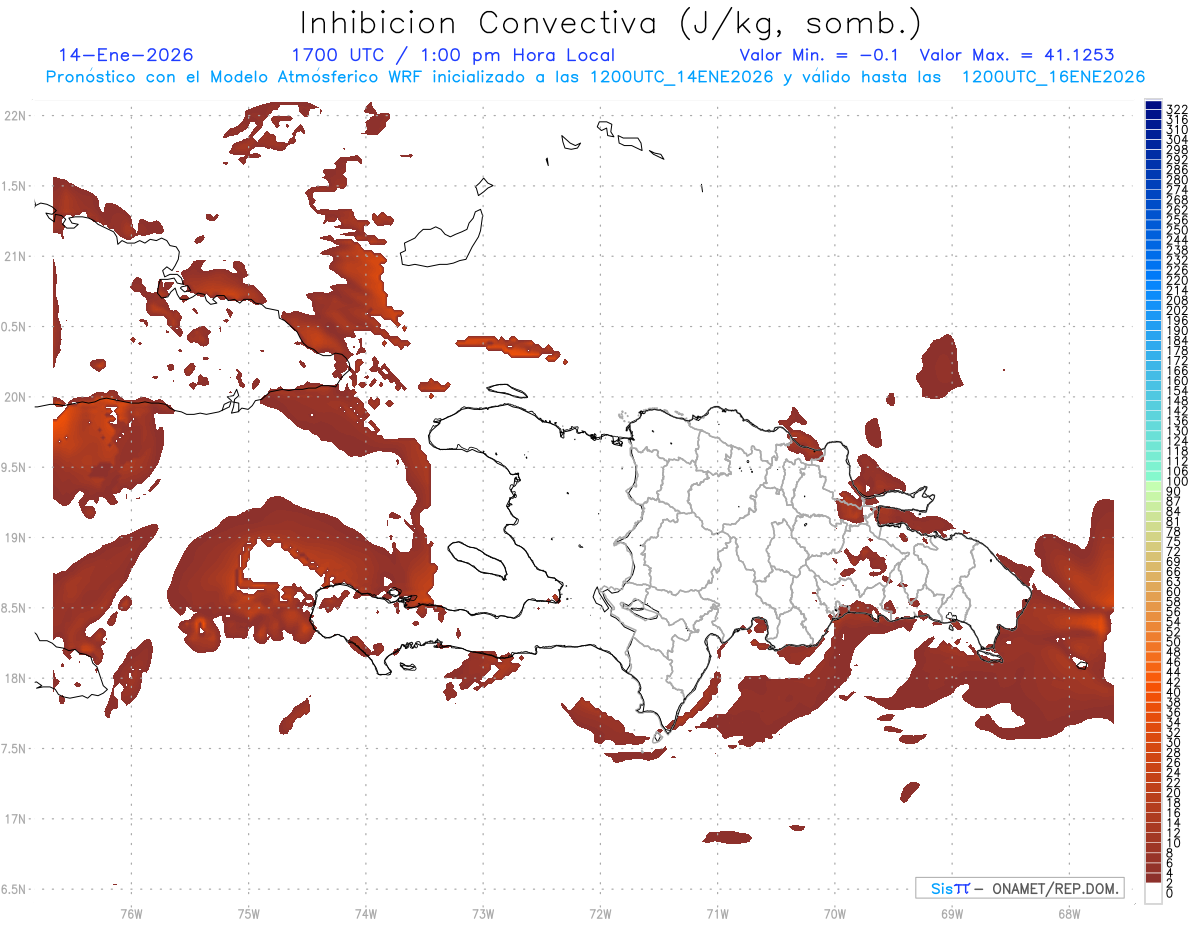This screenshot has width=1200, height=927.
Task: Click '1700 UTC / 1:00 pm Hora Local'
Action: pyautogui.click(x=453, y=55)
